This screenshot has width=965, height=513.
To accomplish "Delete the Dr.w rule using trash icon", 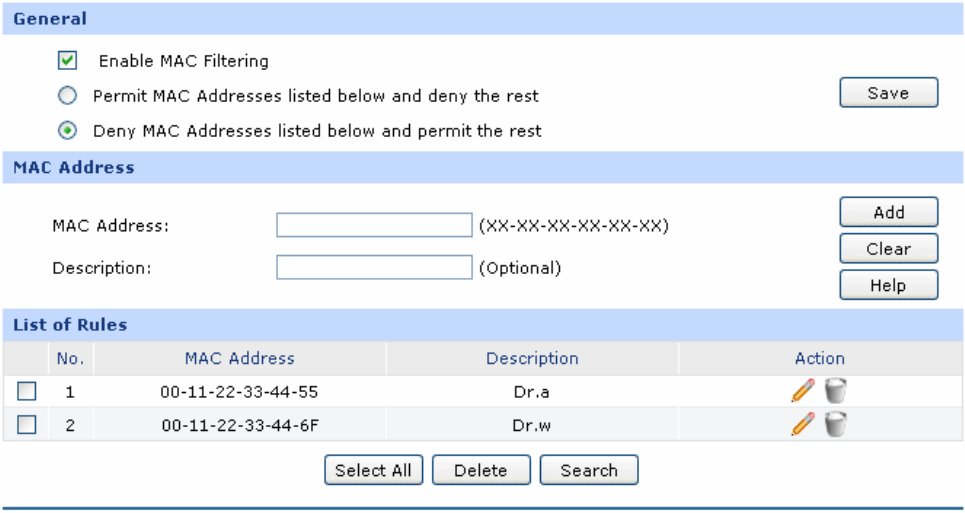I will pos(835,425).
